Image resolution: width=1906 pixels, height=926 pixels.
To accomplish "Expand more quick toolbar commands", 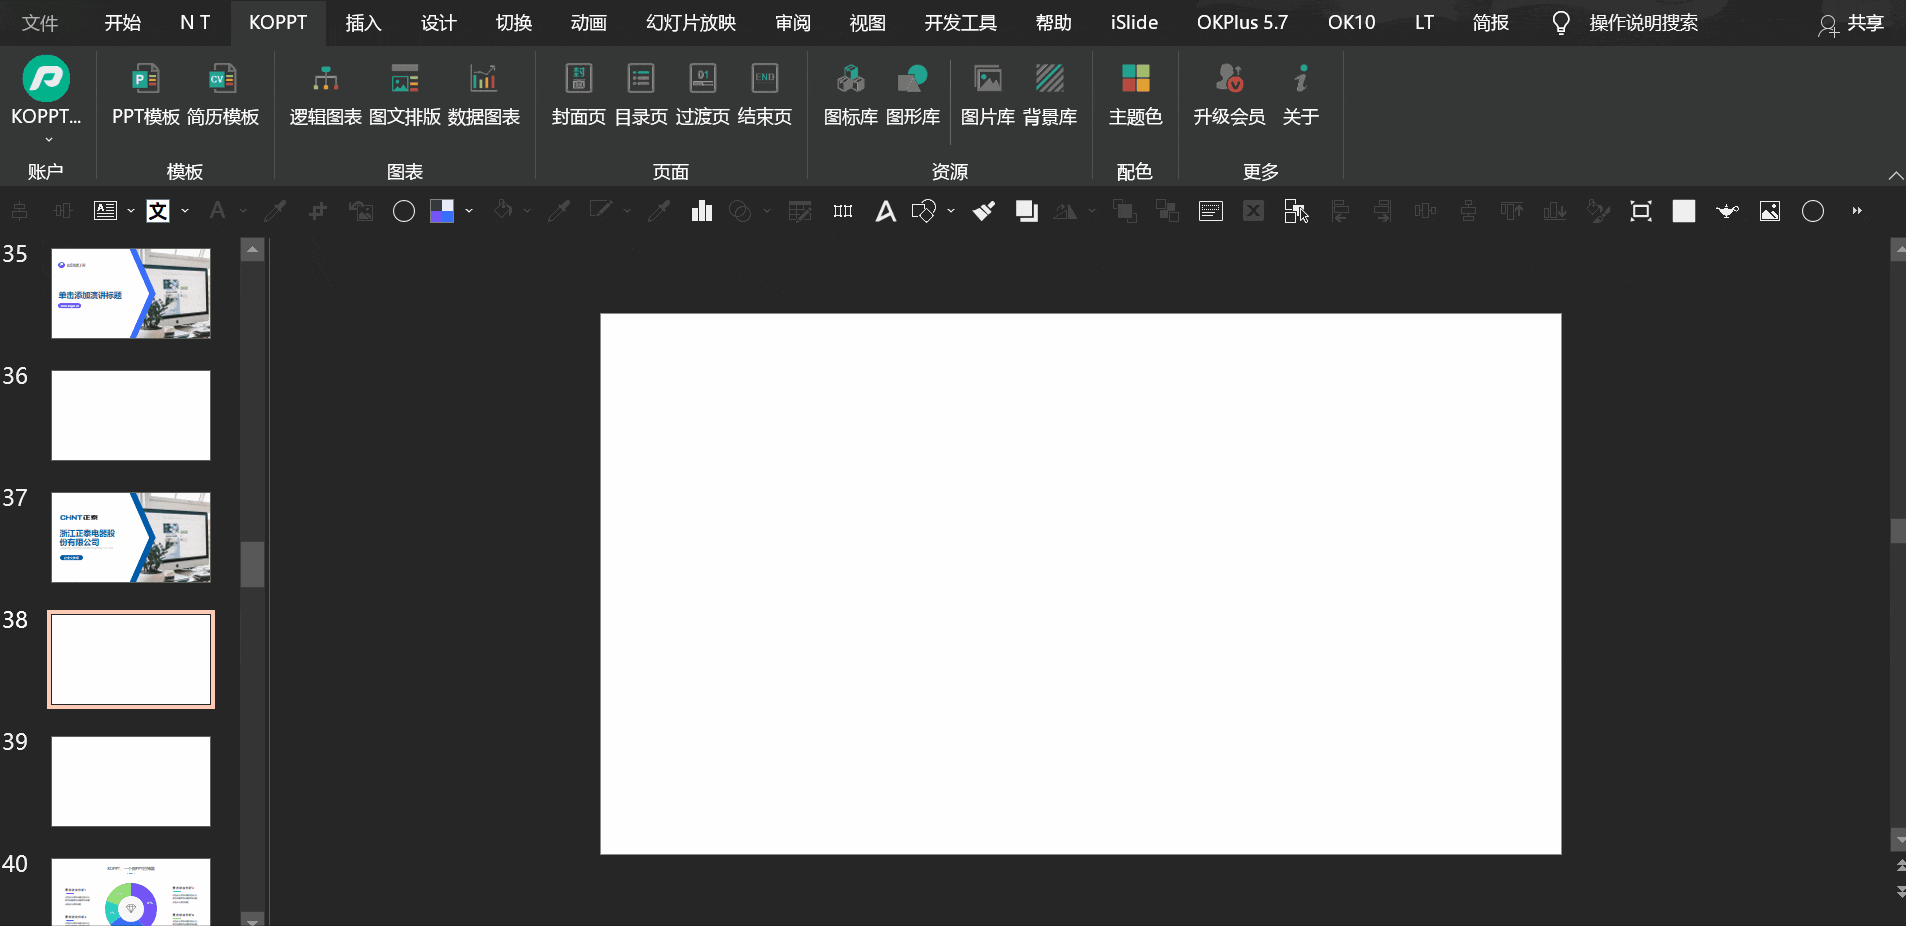I will 1857,211.
